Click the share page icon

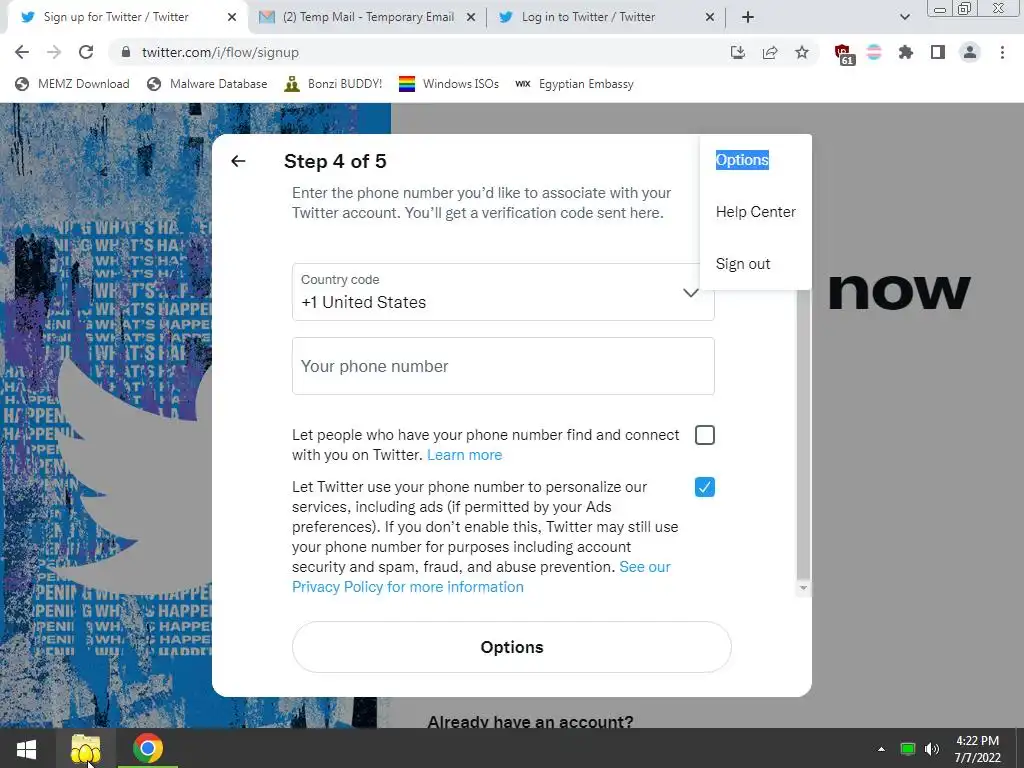click(x=770, y=52)
